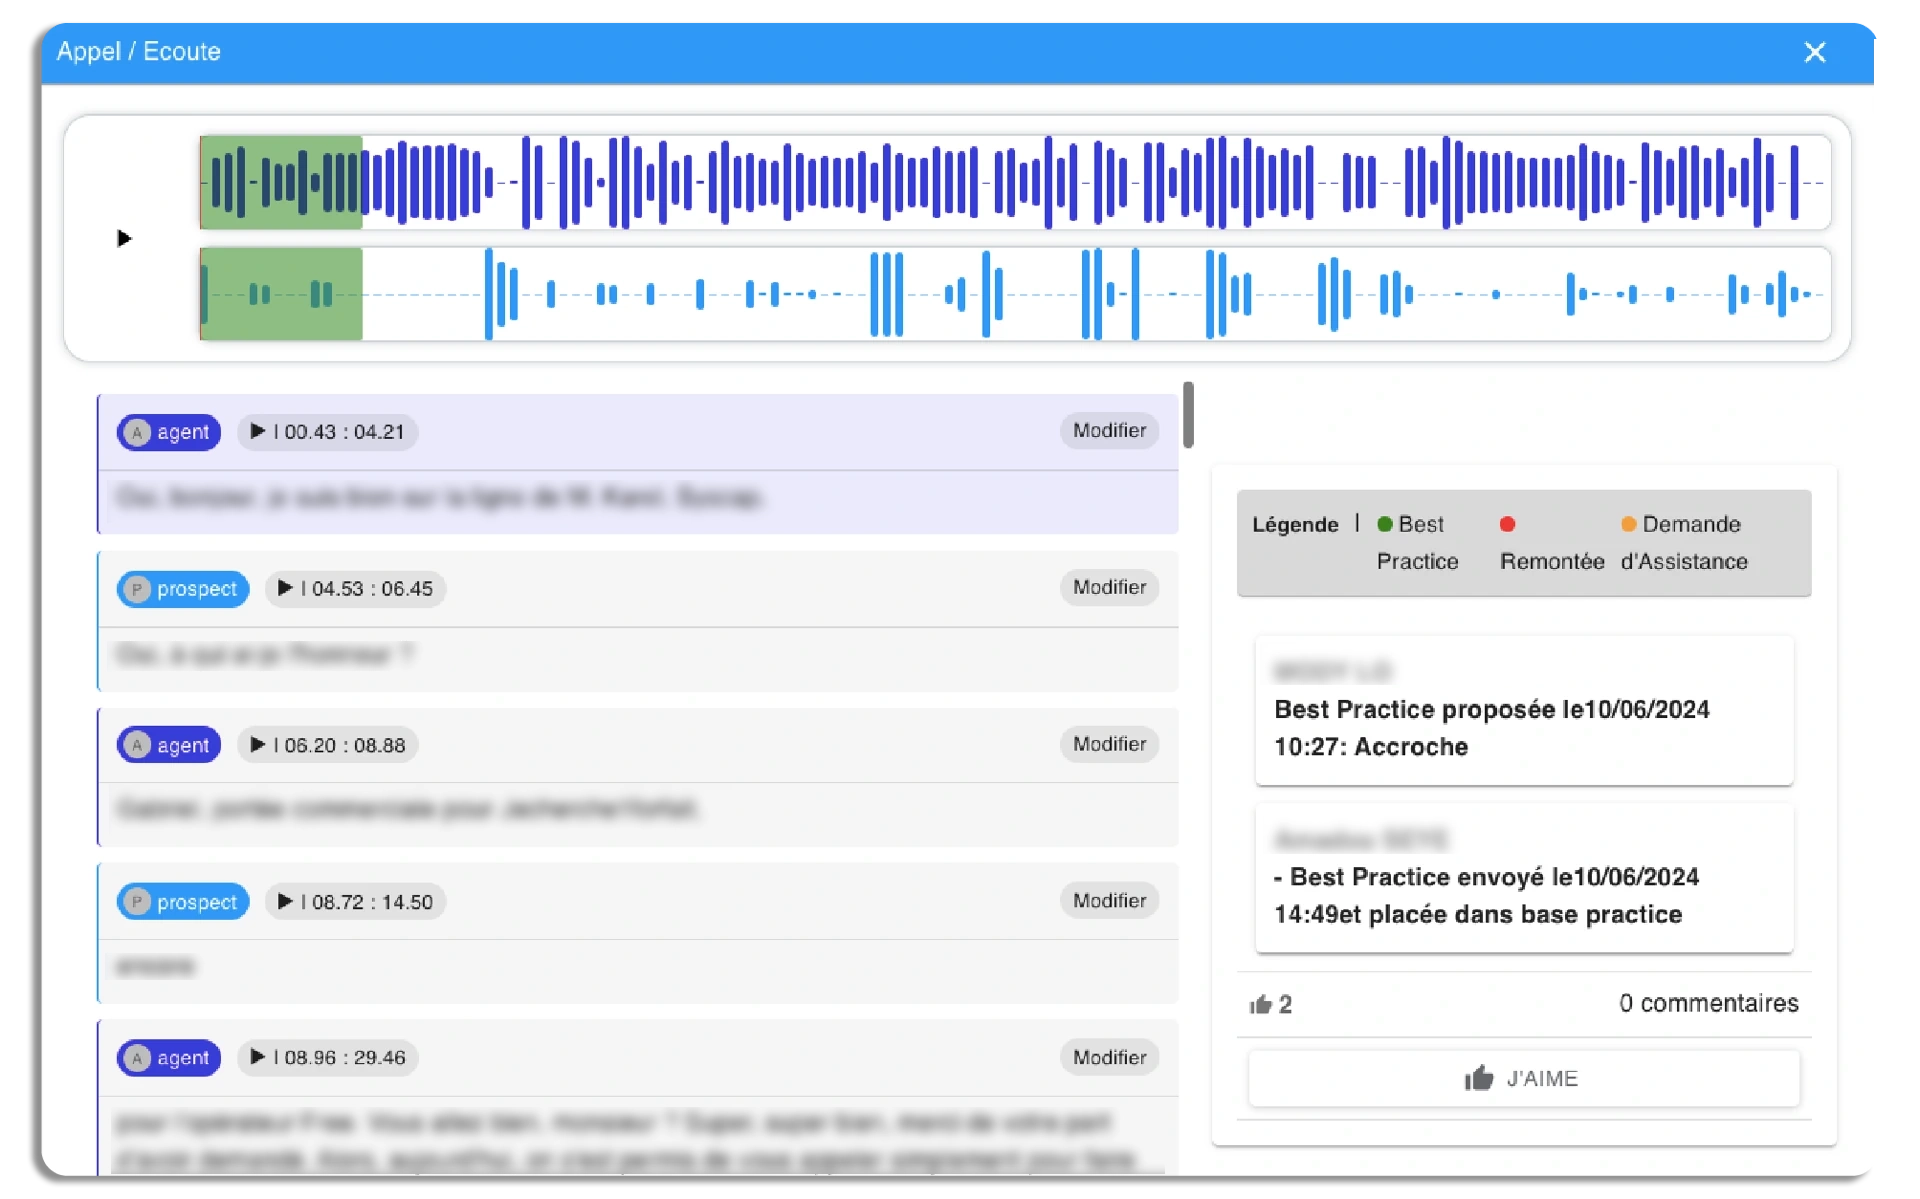
Task: Play agent segment 00.43 : 04.21
Action: 258,431
